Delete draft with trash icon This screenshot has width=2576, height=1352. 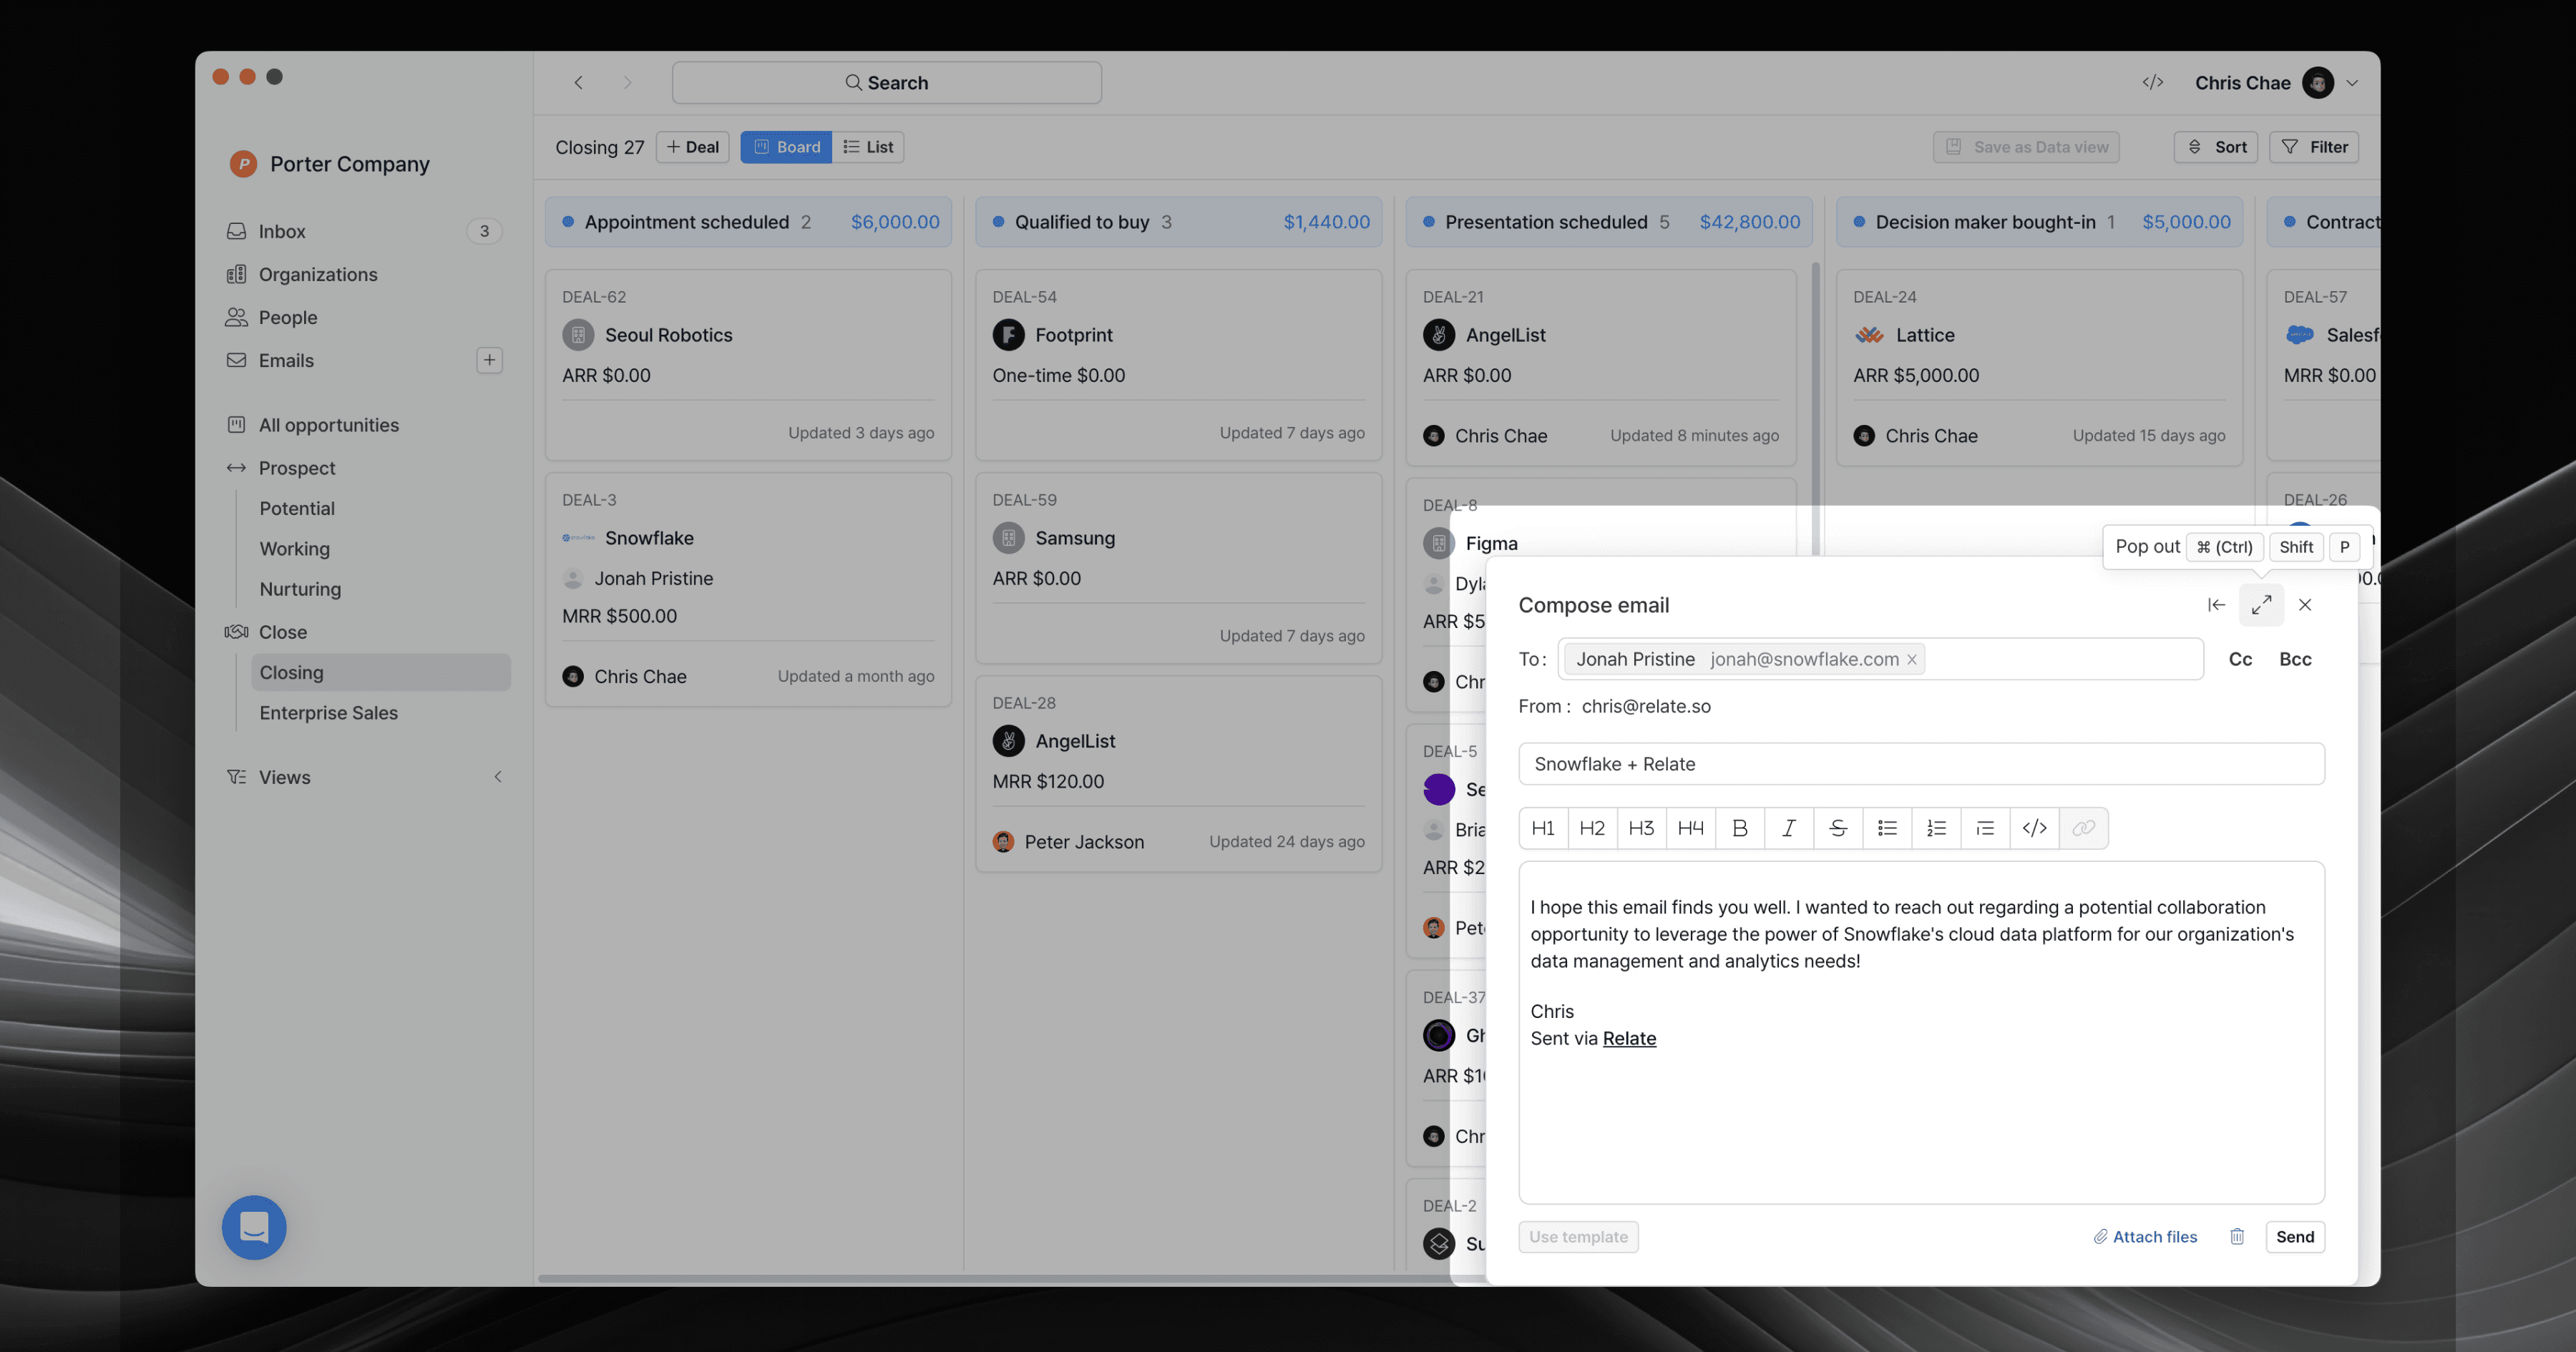[x=2237, y=1237]
